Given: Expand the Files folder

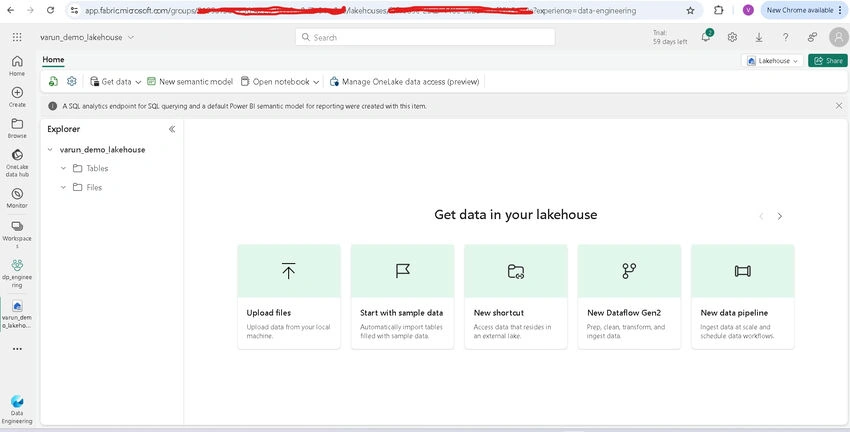Looking at the screenshot, I should click(63, 188).
